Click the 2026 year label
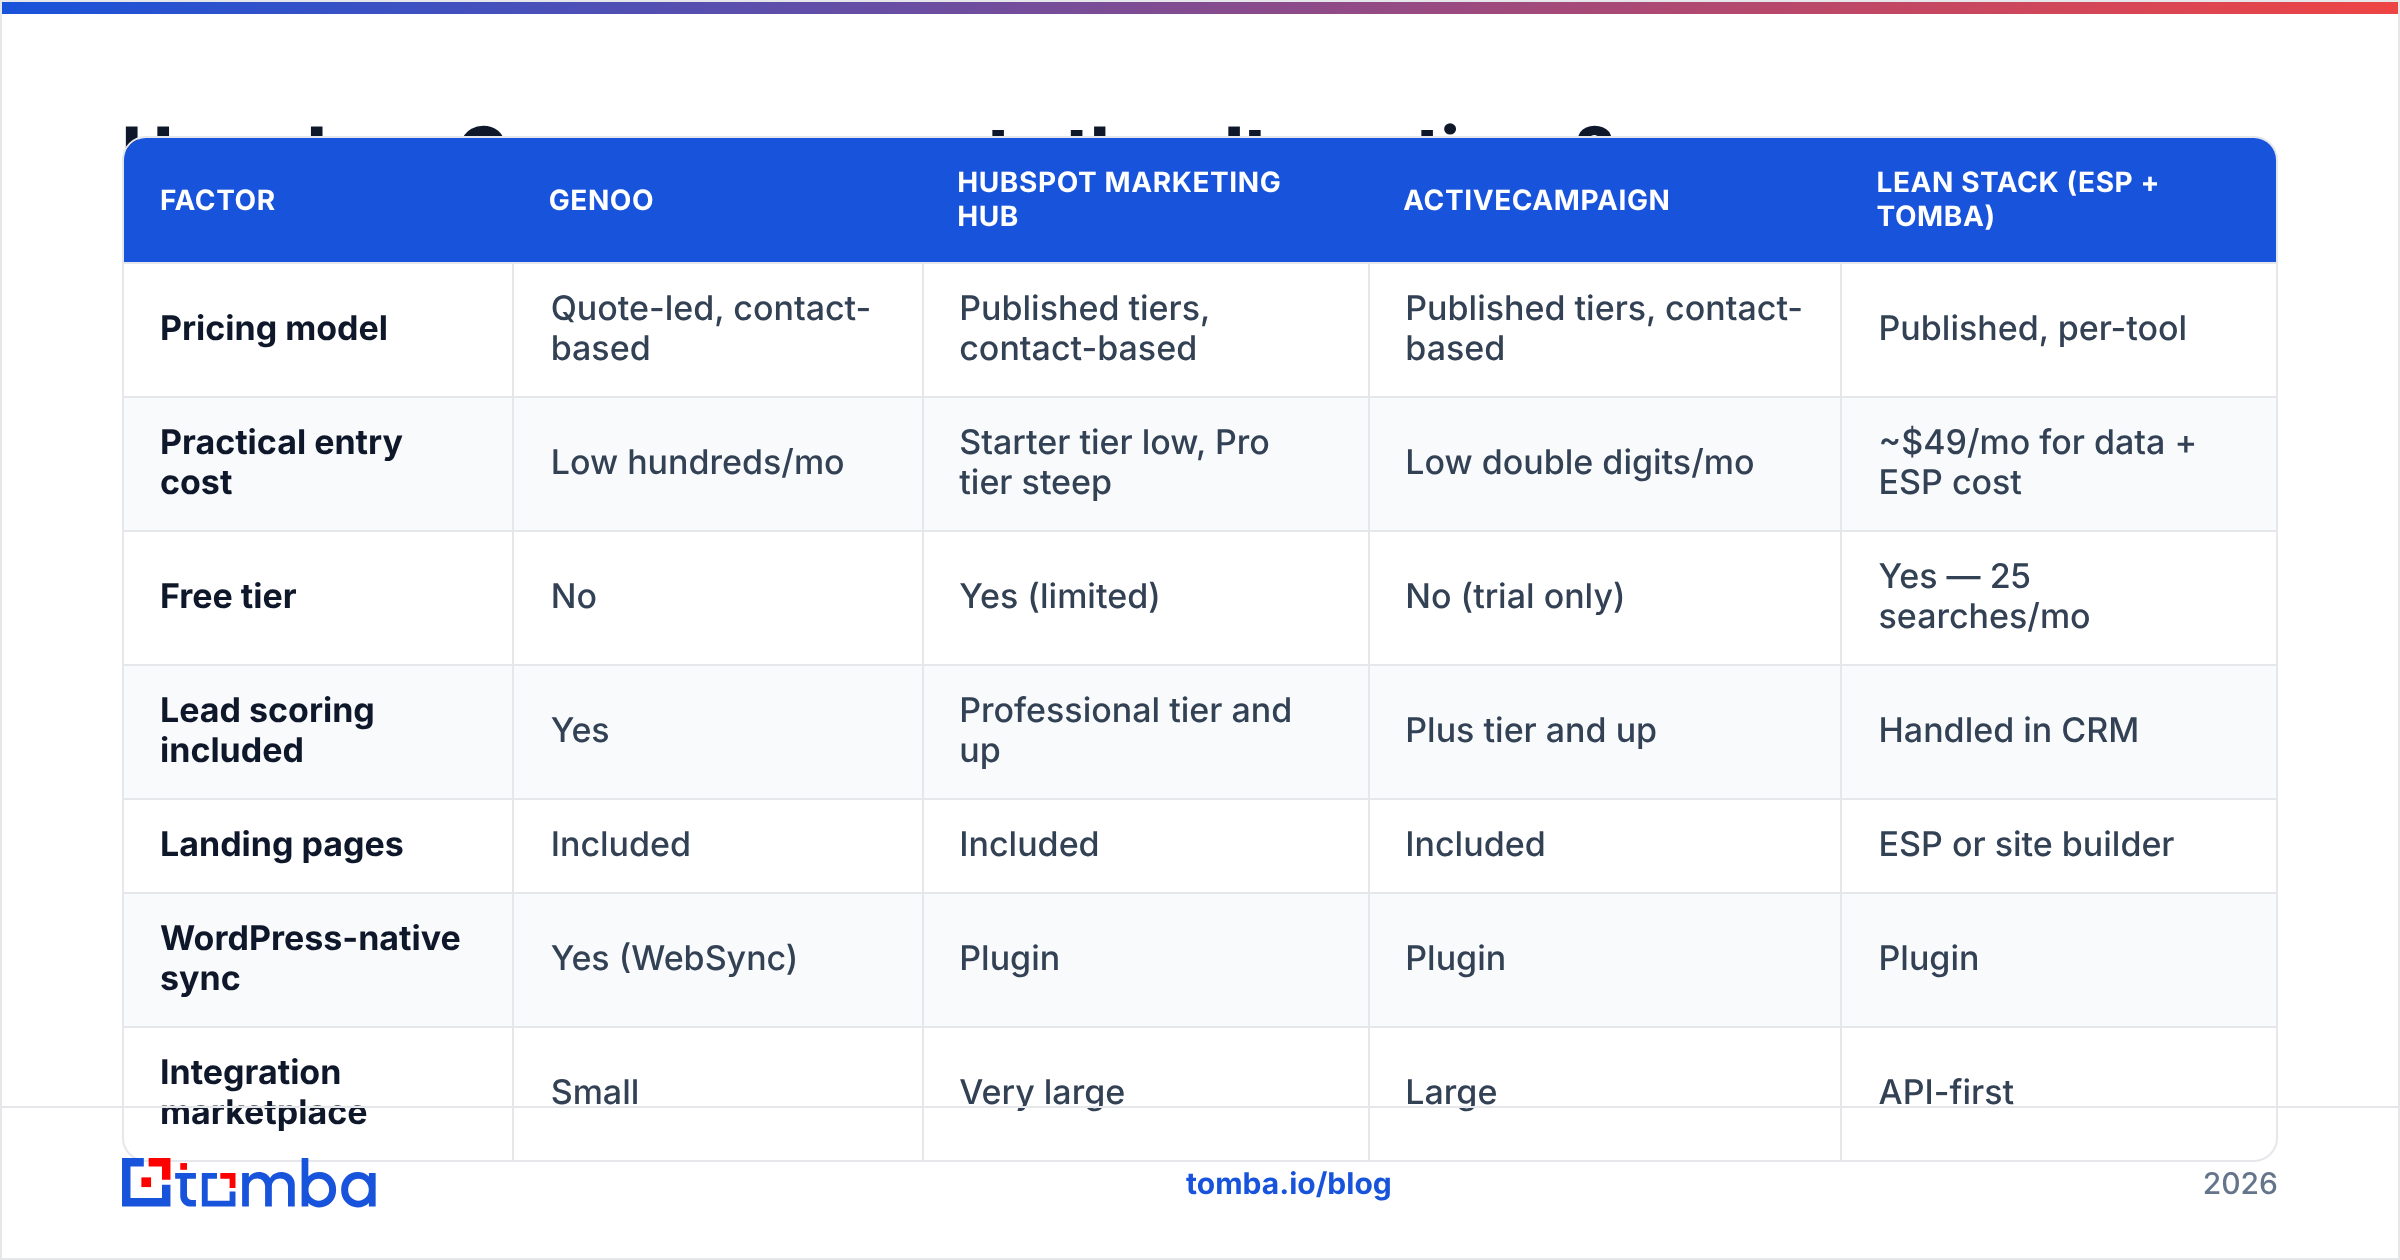 pyautogui.click(x=2240, y=1184)
